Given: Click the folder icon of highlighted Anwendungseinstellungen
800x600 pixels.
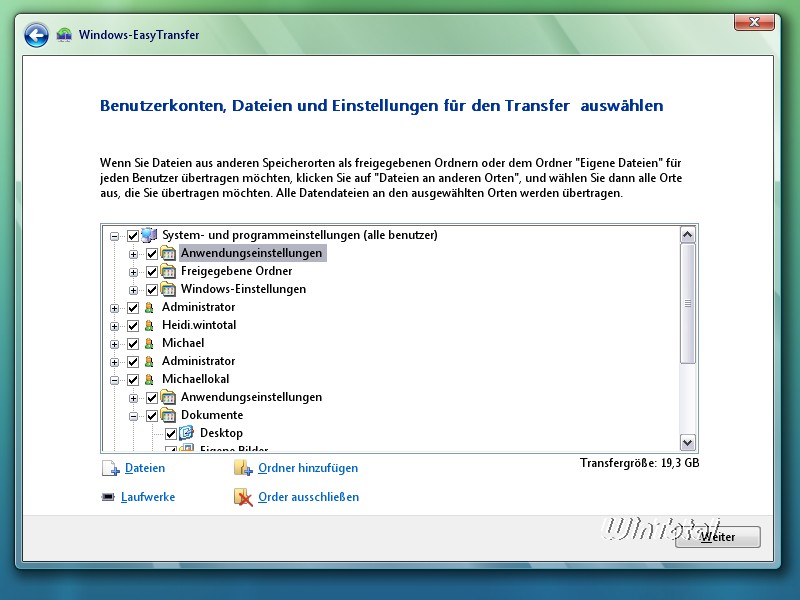Looking at the screenshot, I should [x=168, y=253].
